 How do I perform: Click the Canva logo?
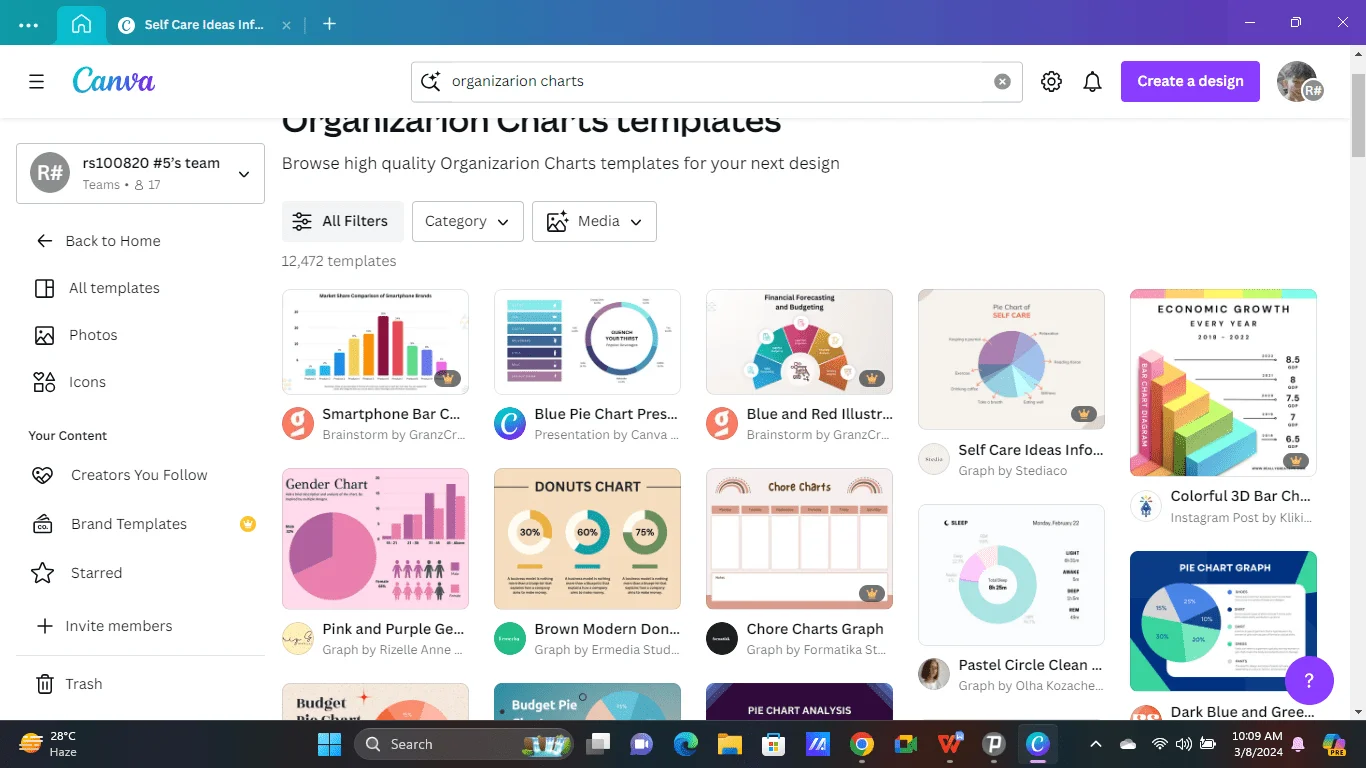point(113,81)
